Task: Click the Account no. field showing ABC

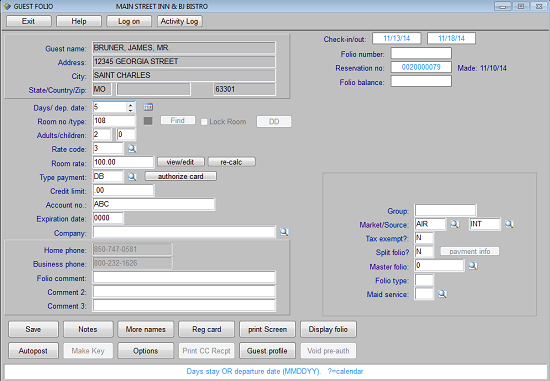Action: pos(154,204)
